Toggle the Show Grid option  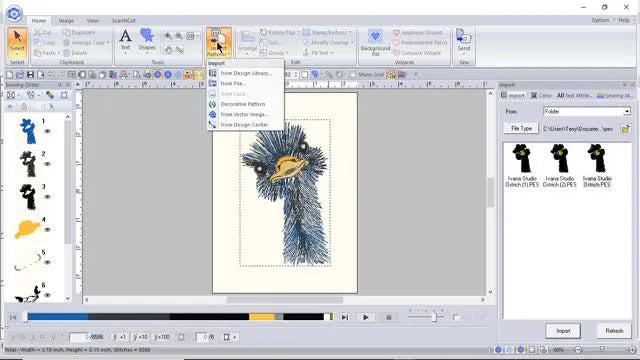pos(367,75)
